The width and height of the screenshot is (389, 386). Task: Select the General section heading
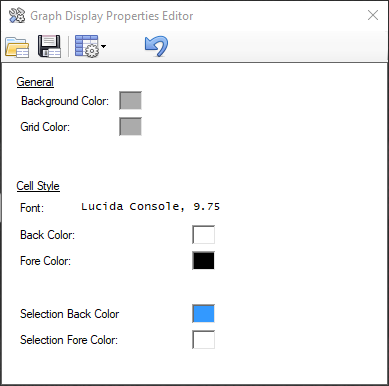point(35,82)
